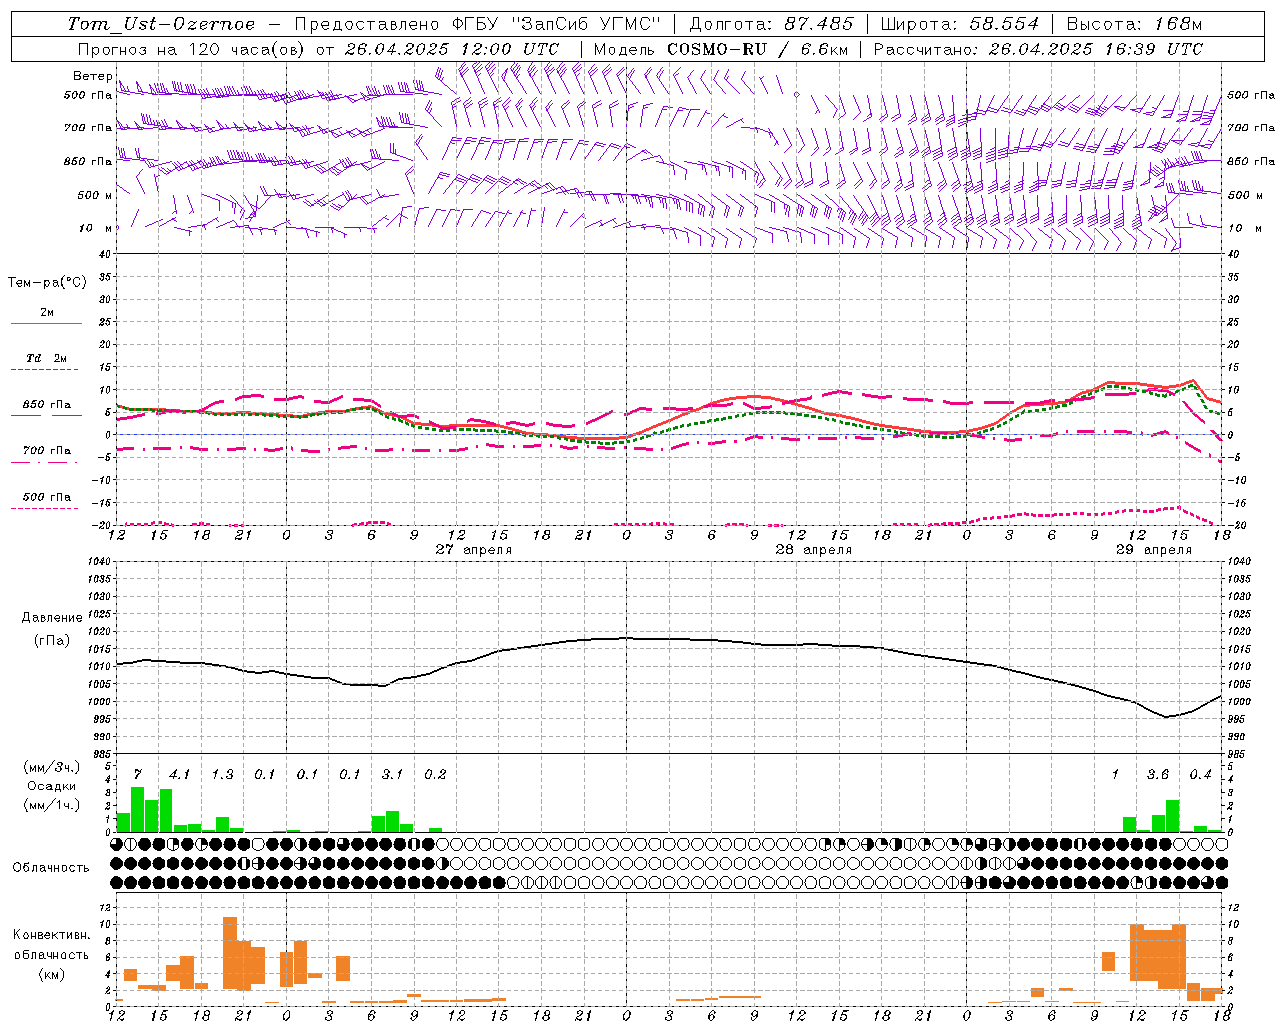Viewport: 1280px width, 1024px height.
Task: Click the '(мм/1ч.)' precipitation unit label
Action: (51, 805)
